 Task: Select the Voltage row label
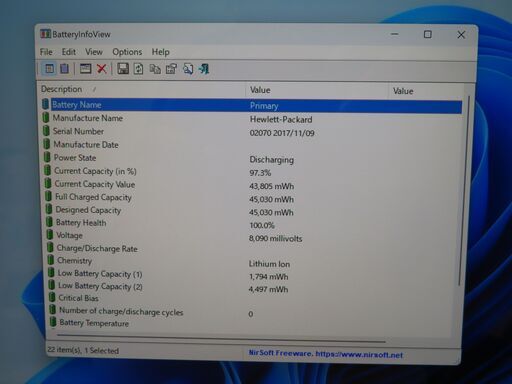(69, 235)
